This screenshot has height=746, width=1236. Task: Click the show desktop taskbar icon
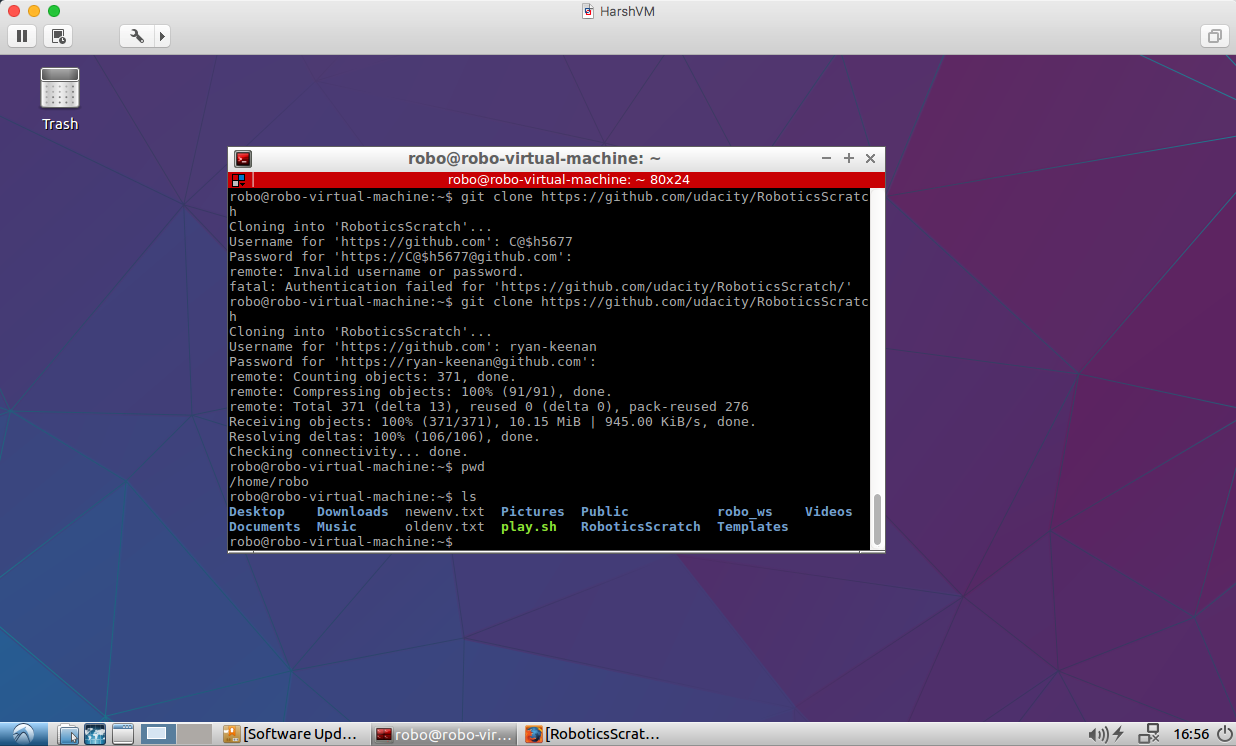[122, 734]
